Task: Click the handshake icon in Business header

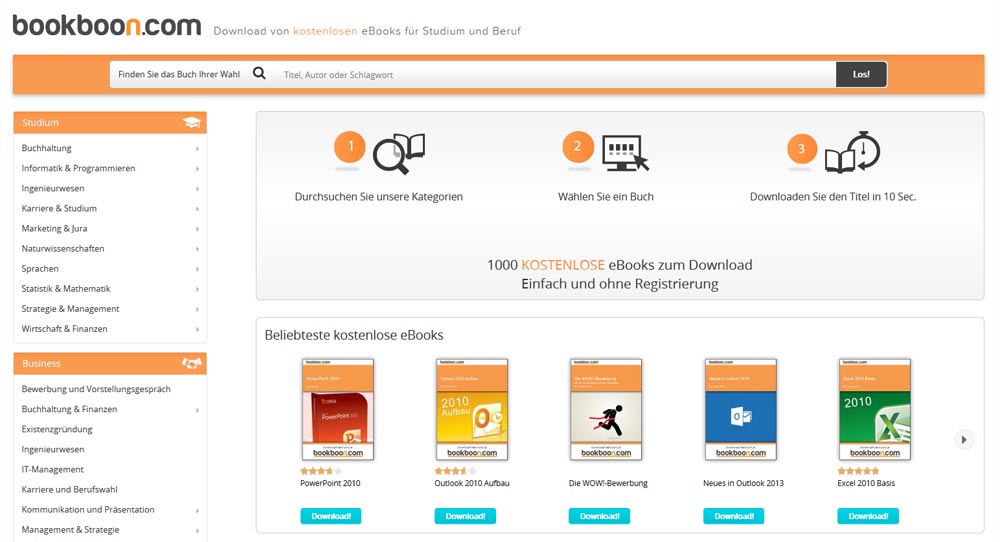Action: pos(191,364)
